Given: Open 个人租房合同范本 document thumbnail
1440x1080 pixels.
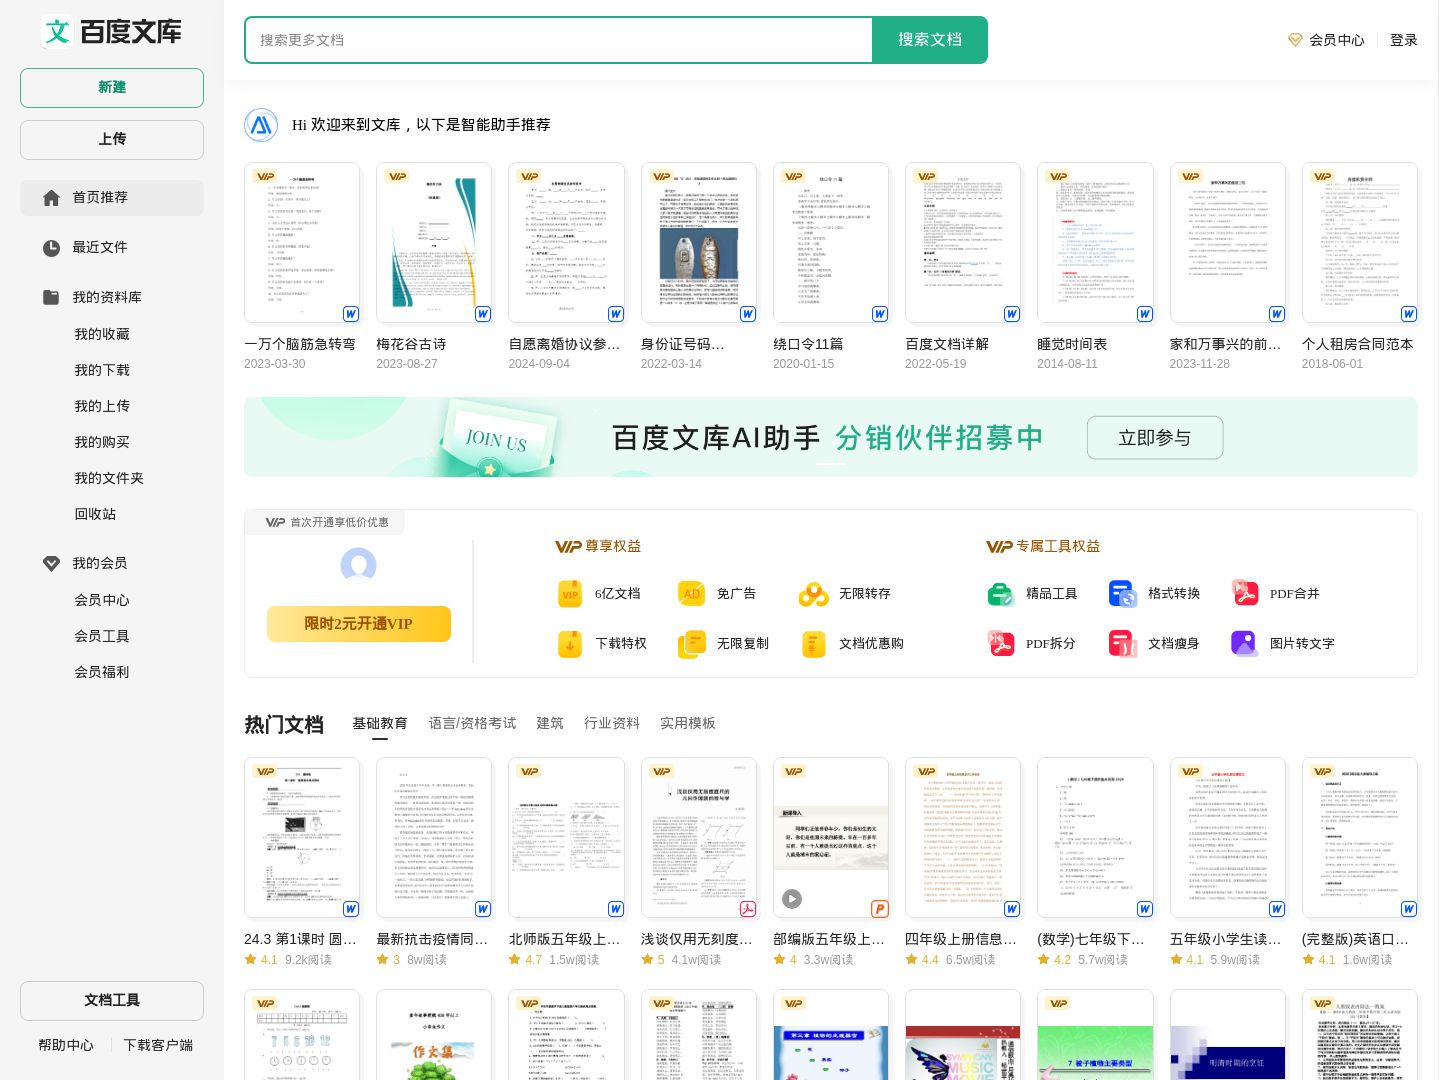Looking at the screenshot, I should (1360, 243).
